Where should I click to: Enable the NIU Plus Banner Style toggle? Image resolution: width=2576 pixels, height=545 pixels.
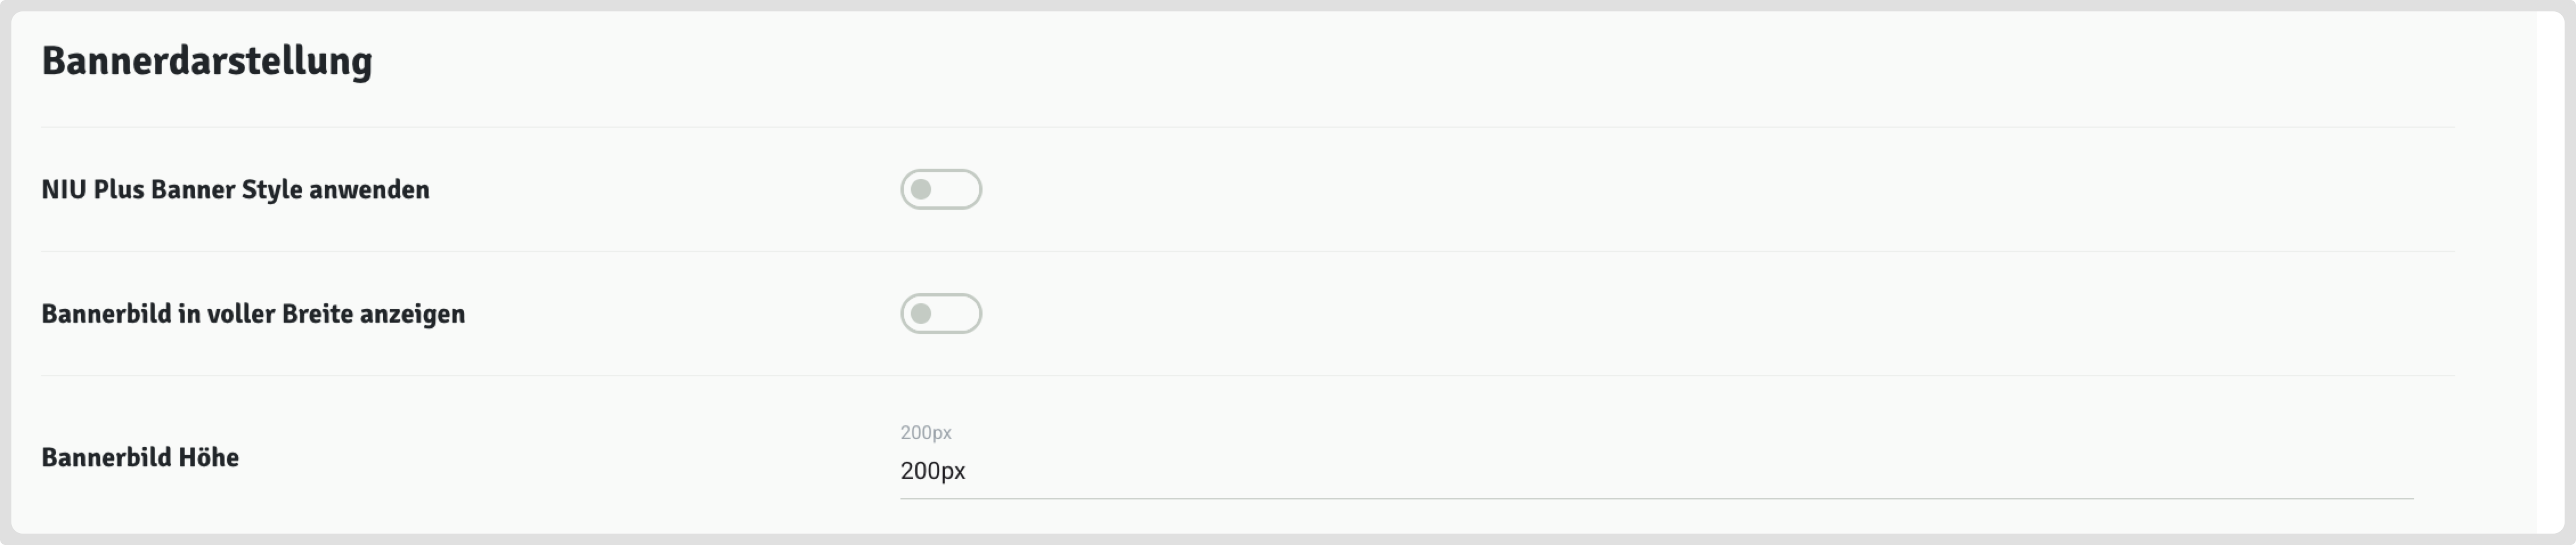click(x=940, y=190)
